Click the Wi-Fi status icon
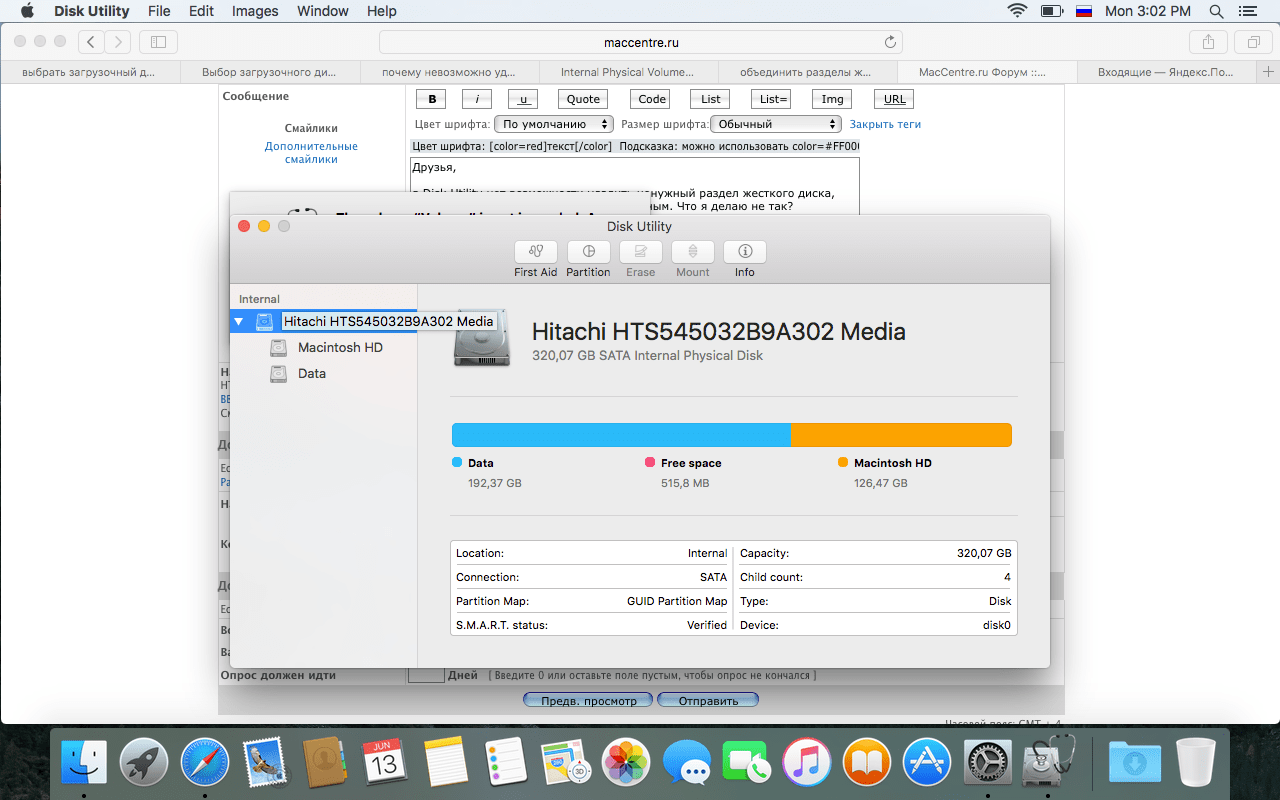1280x800 pixels. tap(1018, 11)
